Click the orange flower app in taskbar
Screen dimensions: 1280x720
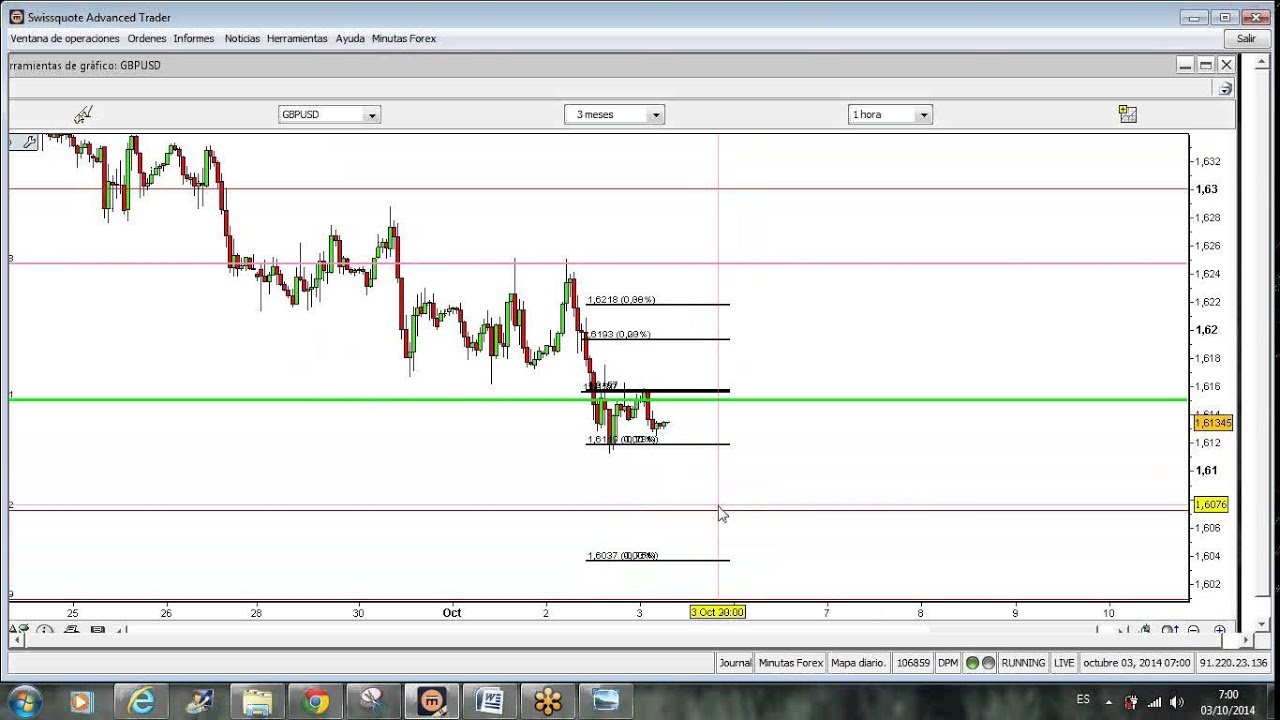tap(548, 701)
